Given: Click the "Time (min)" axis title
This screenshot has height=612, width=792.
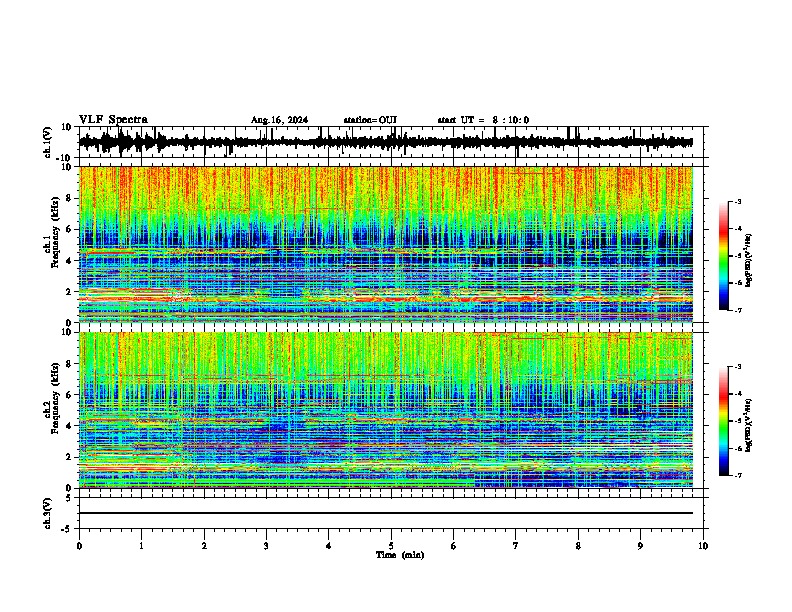Looking at the screenshot, I should tap(400, 555).
